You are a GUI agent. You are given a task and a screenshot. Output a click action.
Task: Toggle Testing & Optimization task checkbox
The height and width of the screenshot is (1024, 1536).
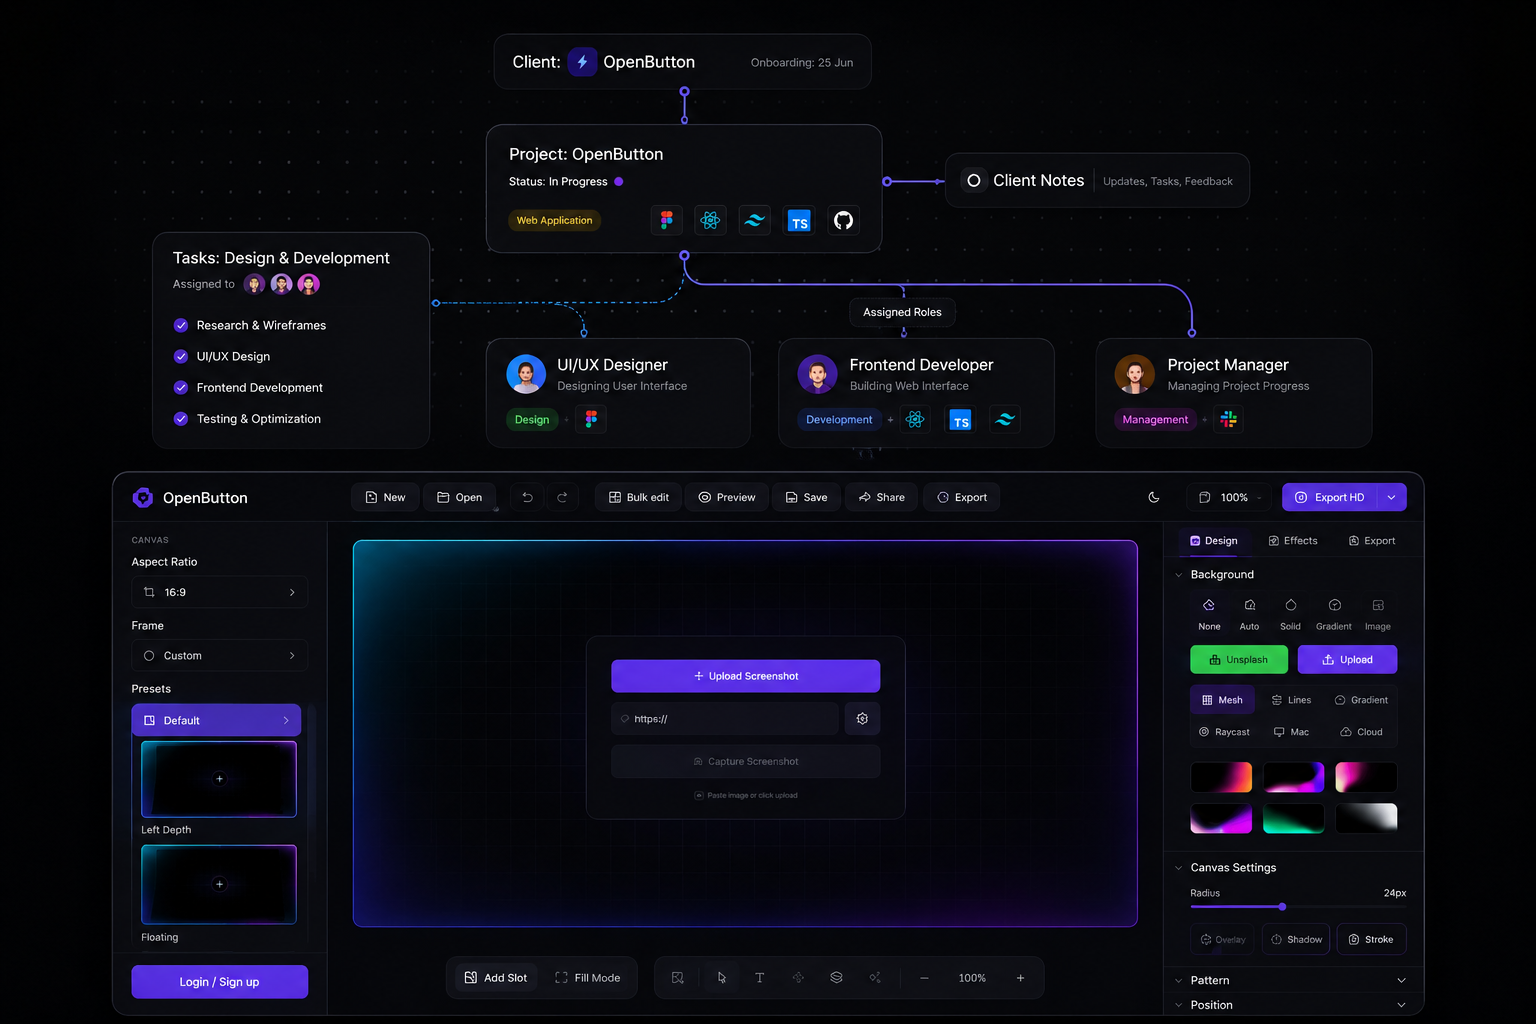click(x=181, y=419)
